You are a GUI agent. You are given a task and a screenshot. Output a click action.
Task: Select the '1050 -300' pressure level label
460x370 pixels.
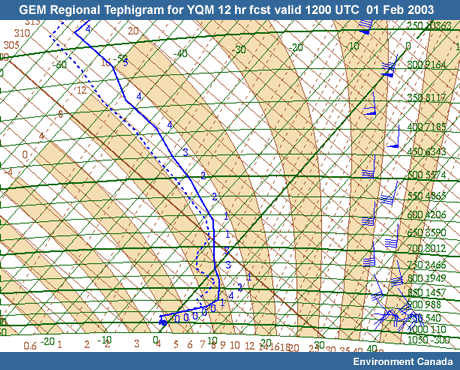[x=429, y=340]
